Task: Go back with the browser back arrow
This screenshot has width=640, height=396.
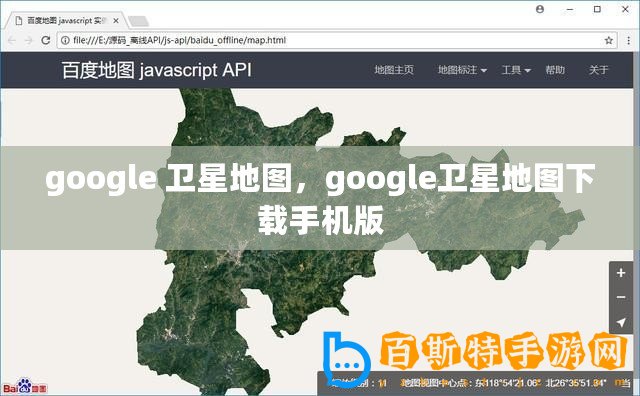Action: (x=11, y=40)
